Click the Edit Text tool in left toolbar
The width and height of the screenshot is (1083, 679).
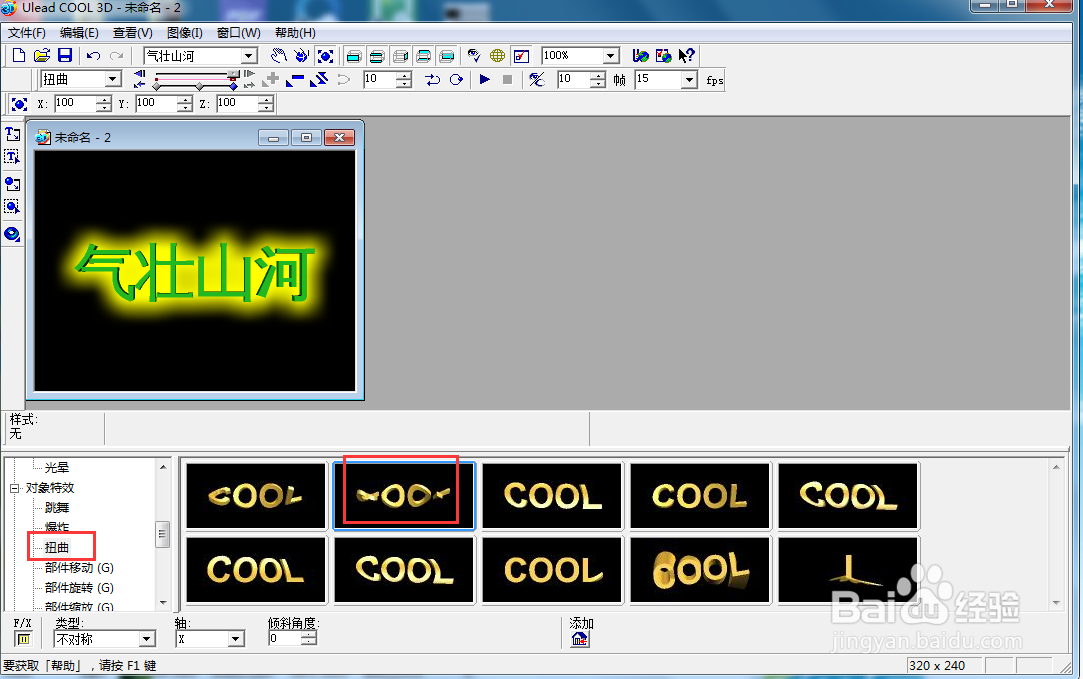tap(12, 157)
